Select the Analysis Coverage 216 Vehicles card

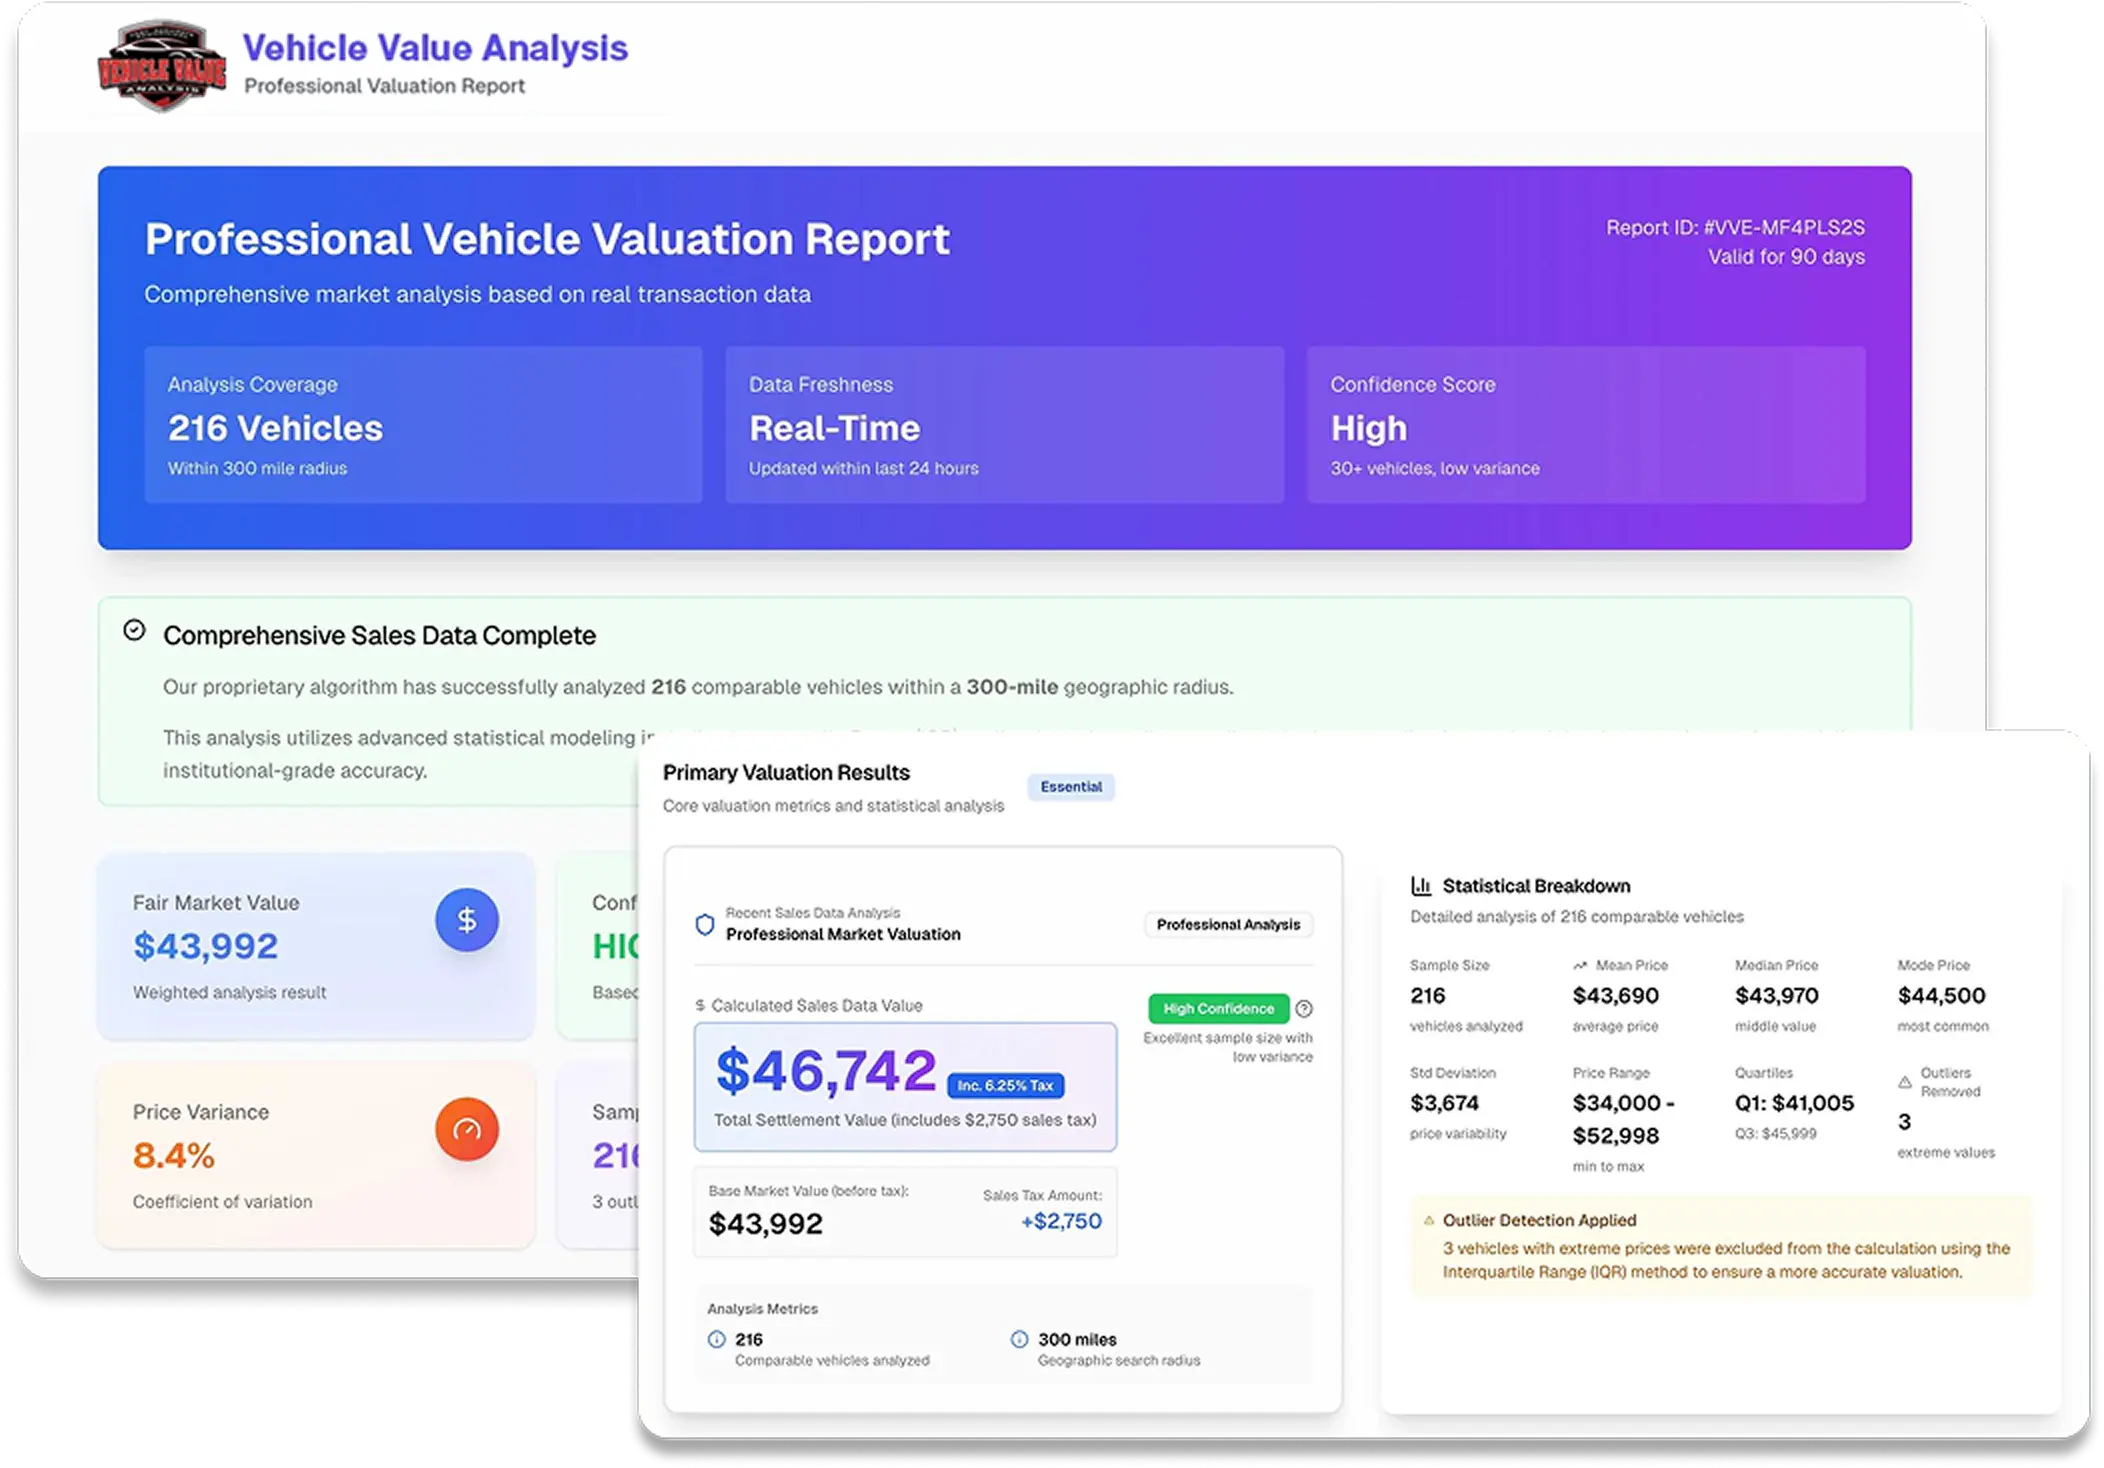pos(423,425)
